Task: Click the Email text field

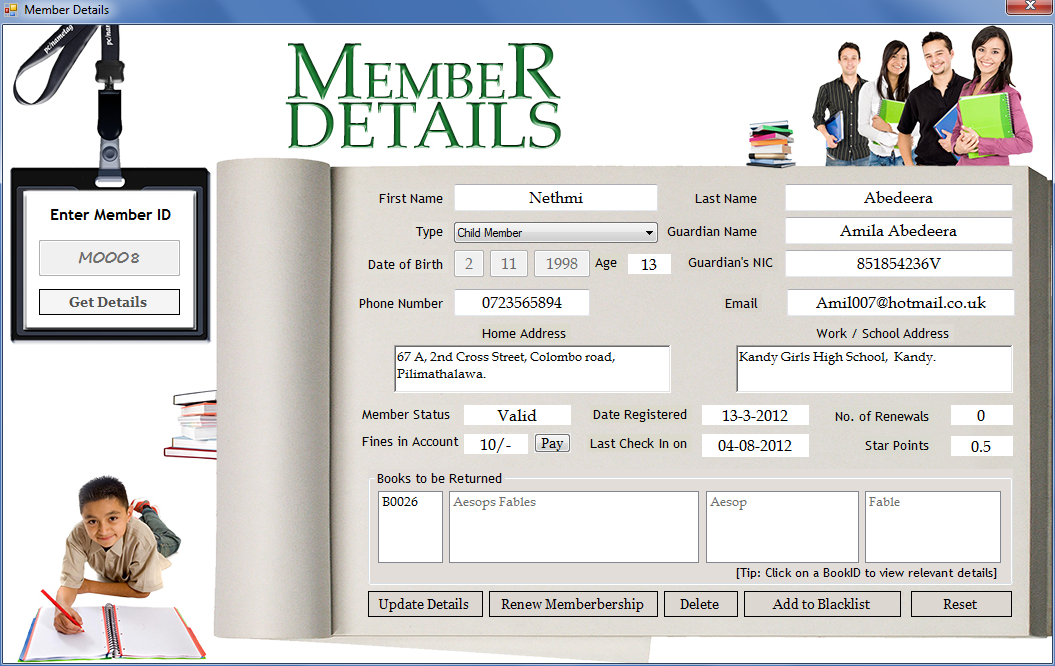Action: click(x=900, y=303)
